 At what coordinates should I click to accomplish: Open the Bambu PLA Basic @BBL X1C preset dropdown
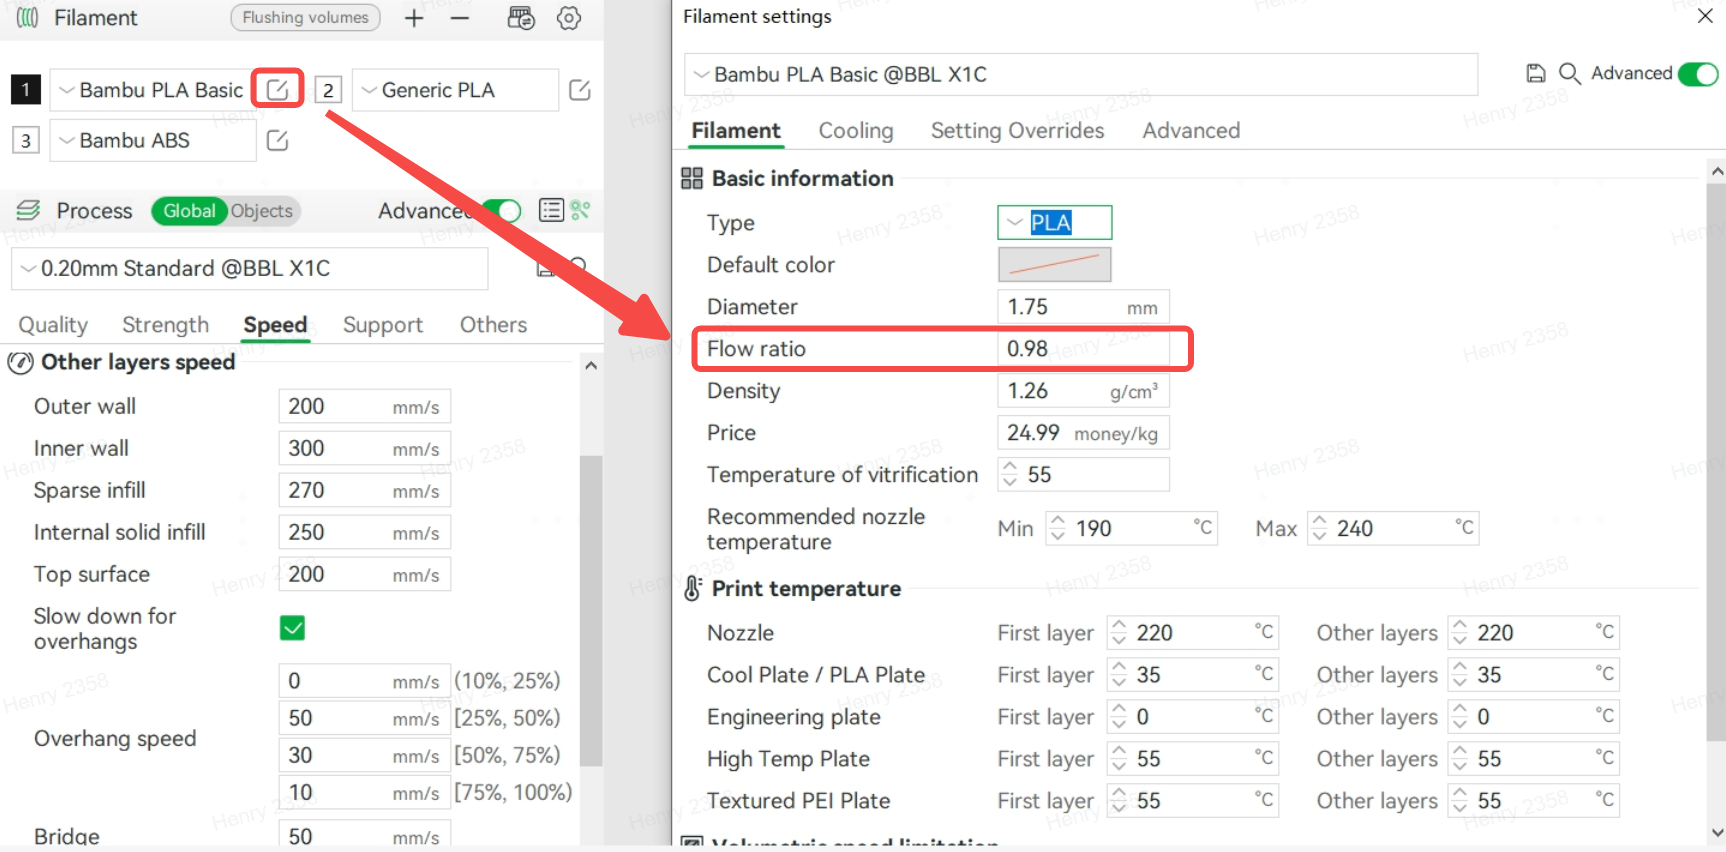[x=1081, y=74]
